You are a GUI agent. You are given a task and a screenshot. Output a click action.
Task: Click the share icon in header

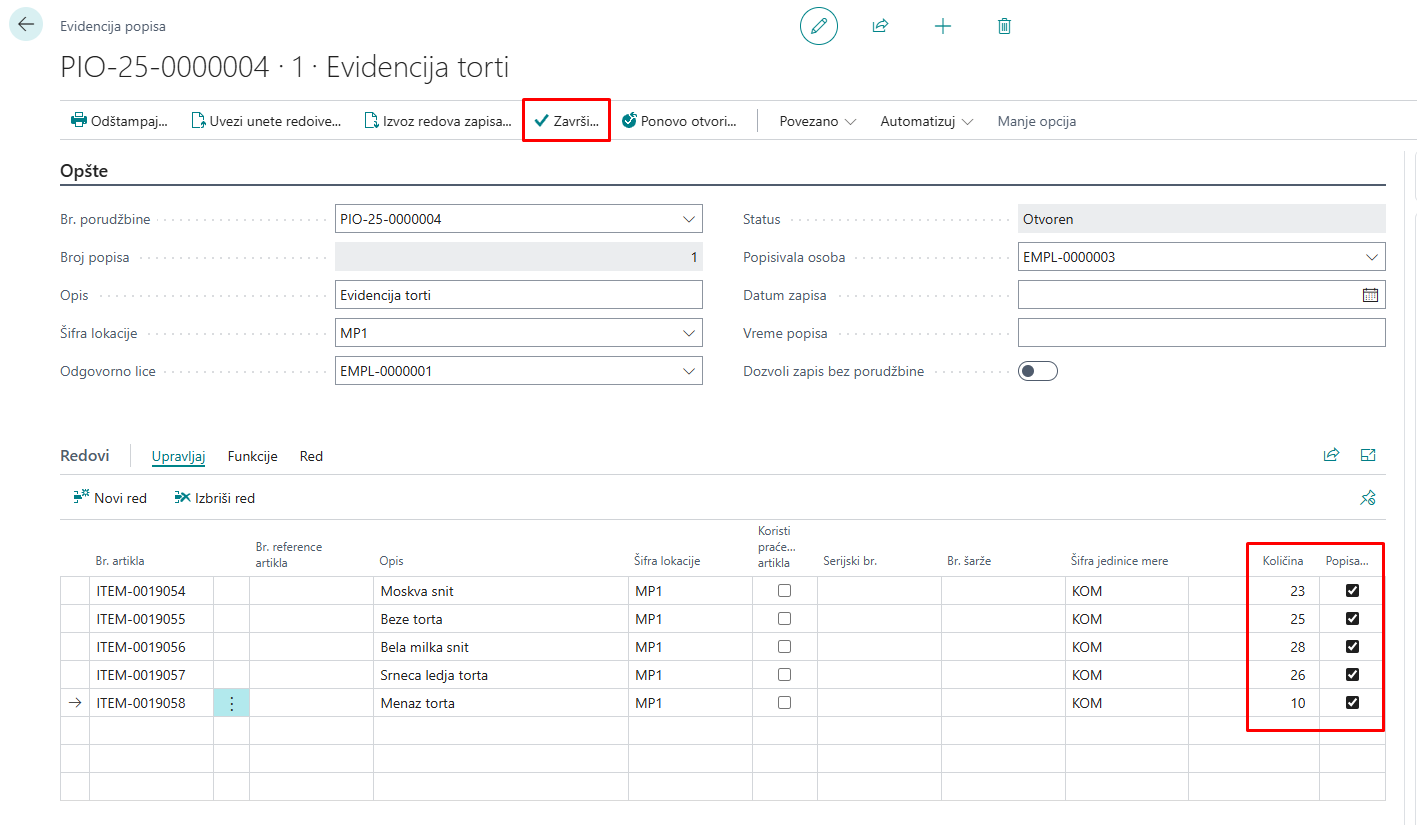coord(880,26)
